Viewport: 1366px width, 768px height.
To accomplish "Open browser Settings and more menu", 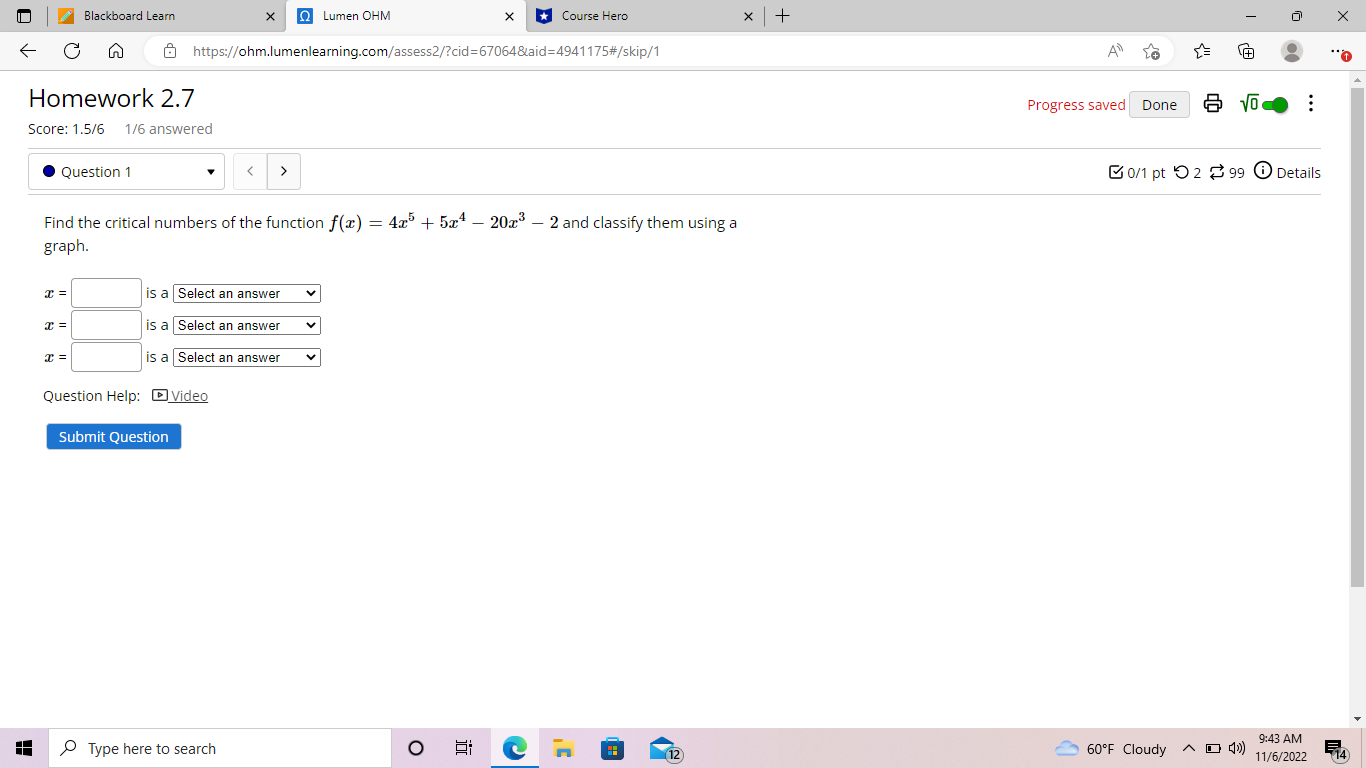I will (x=1338, y=51).
